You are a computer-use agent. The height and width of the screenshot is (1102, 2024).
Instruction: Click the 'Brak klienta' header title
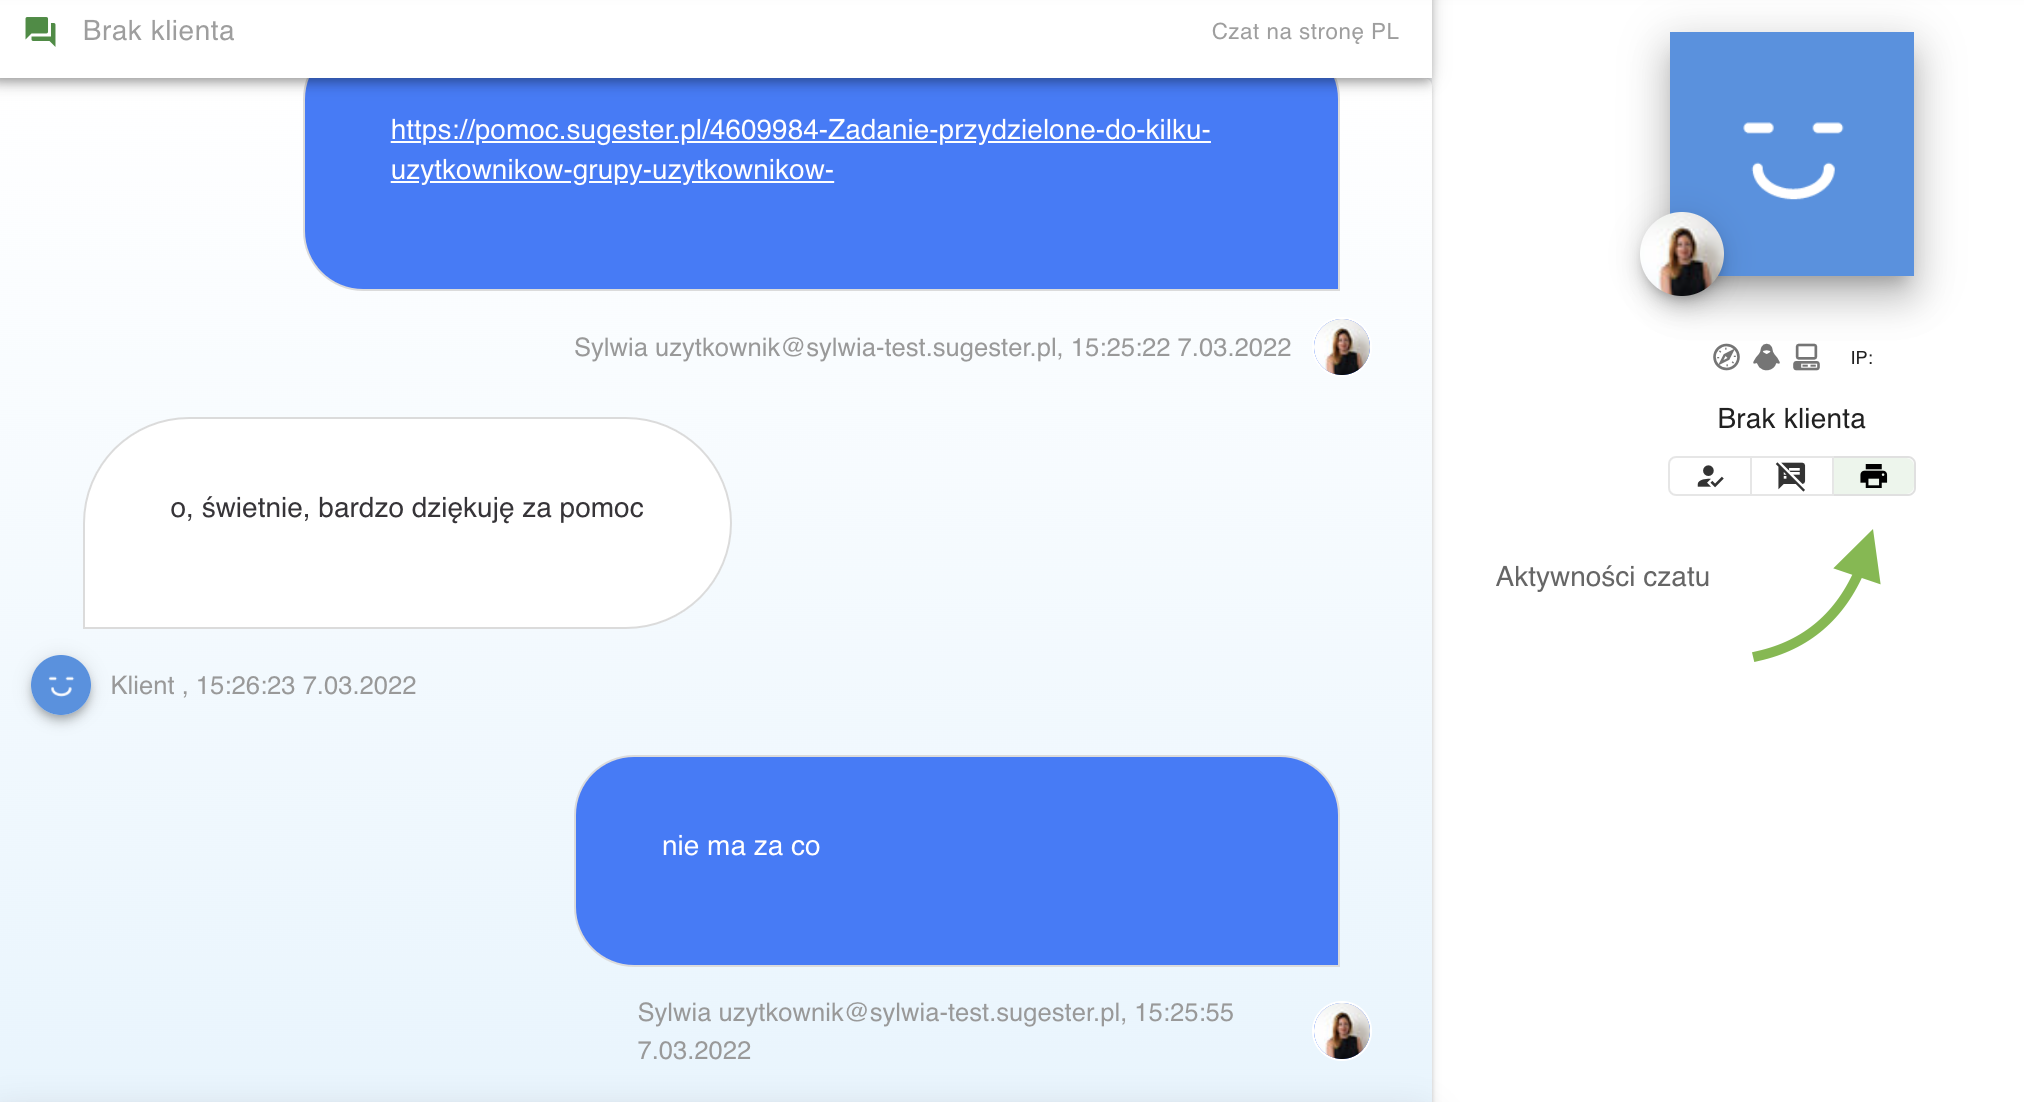click(158, 31)
